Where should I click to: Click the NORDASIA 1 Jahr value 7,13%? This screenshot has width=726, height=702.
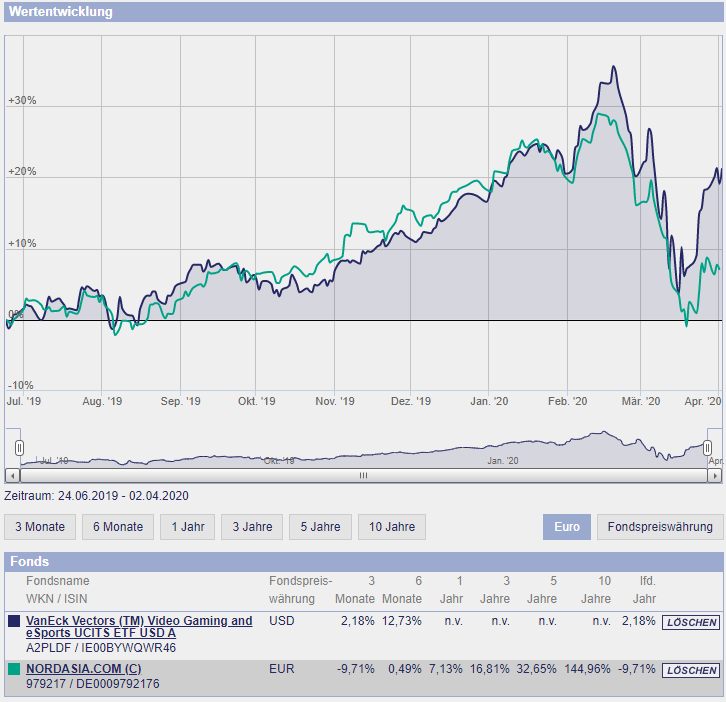click(x=445, y=669)
